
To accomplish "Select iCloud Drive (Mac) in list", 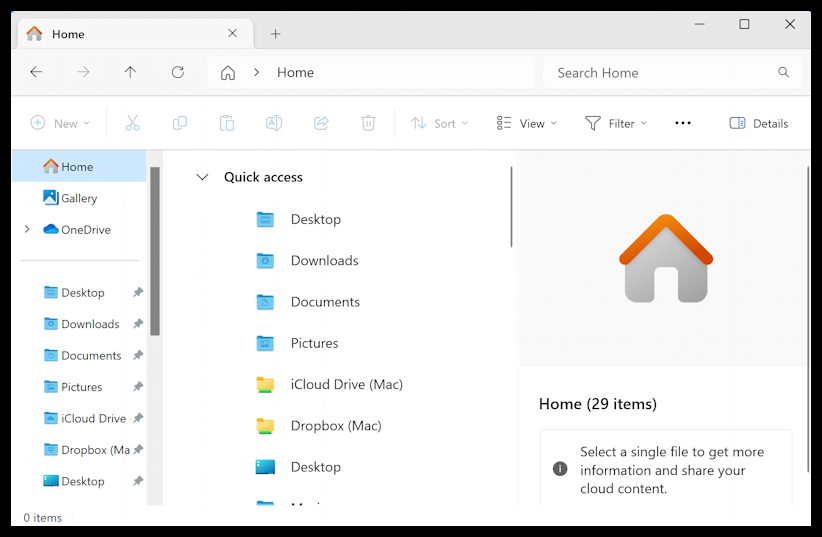I will [329, 384].
